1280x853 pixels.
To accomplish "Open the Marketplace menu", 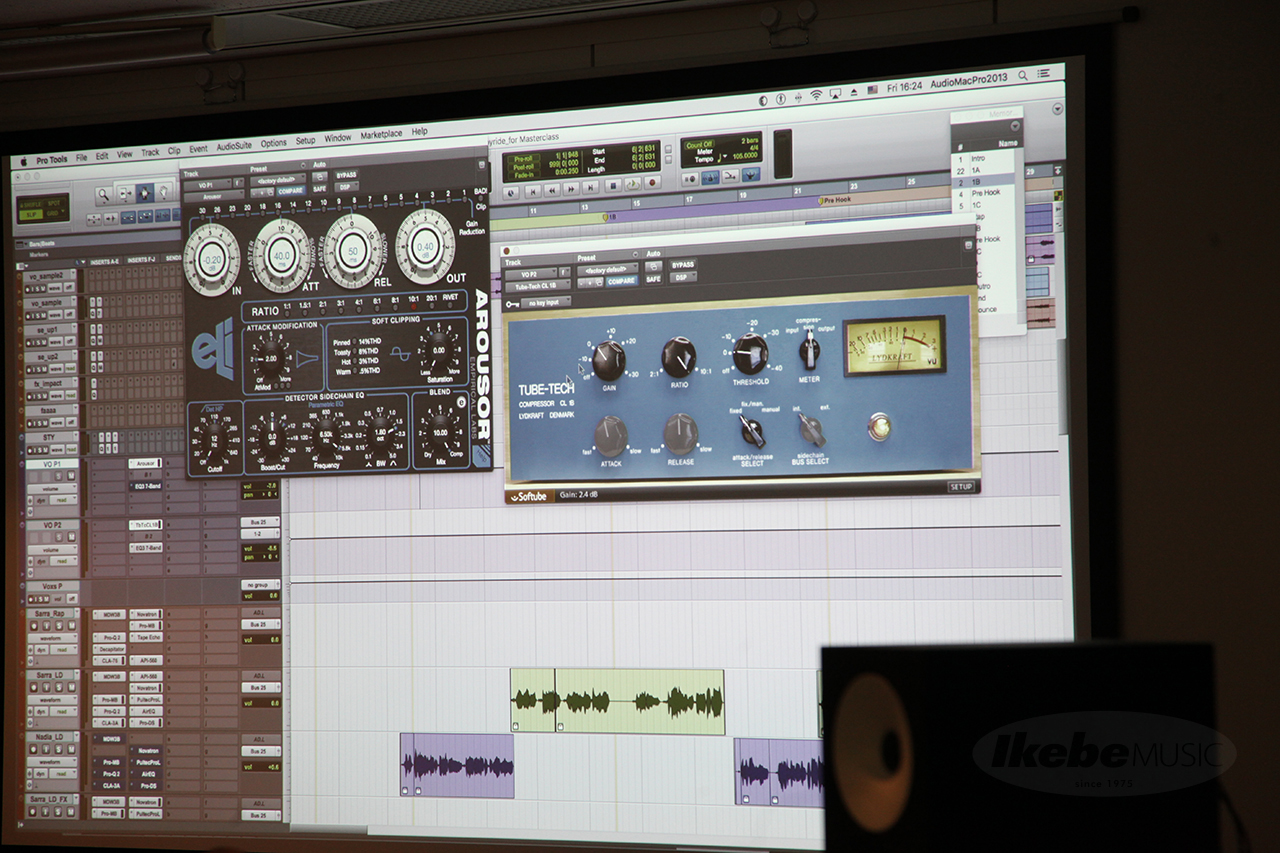I will pos(380,135).
